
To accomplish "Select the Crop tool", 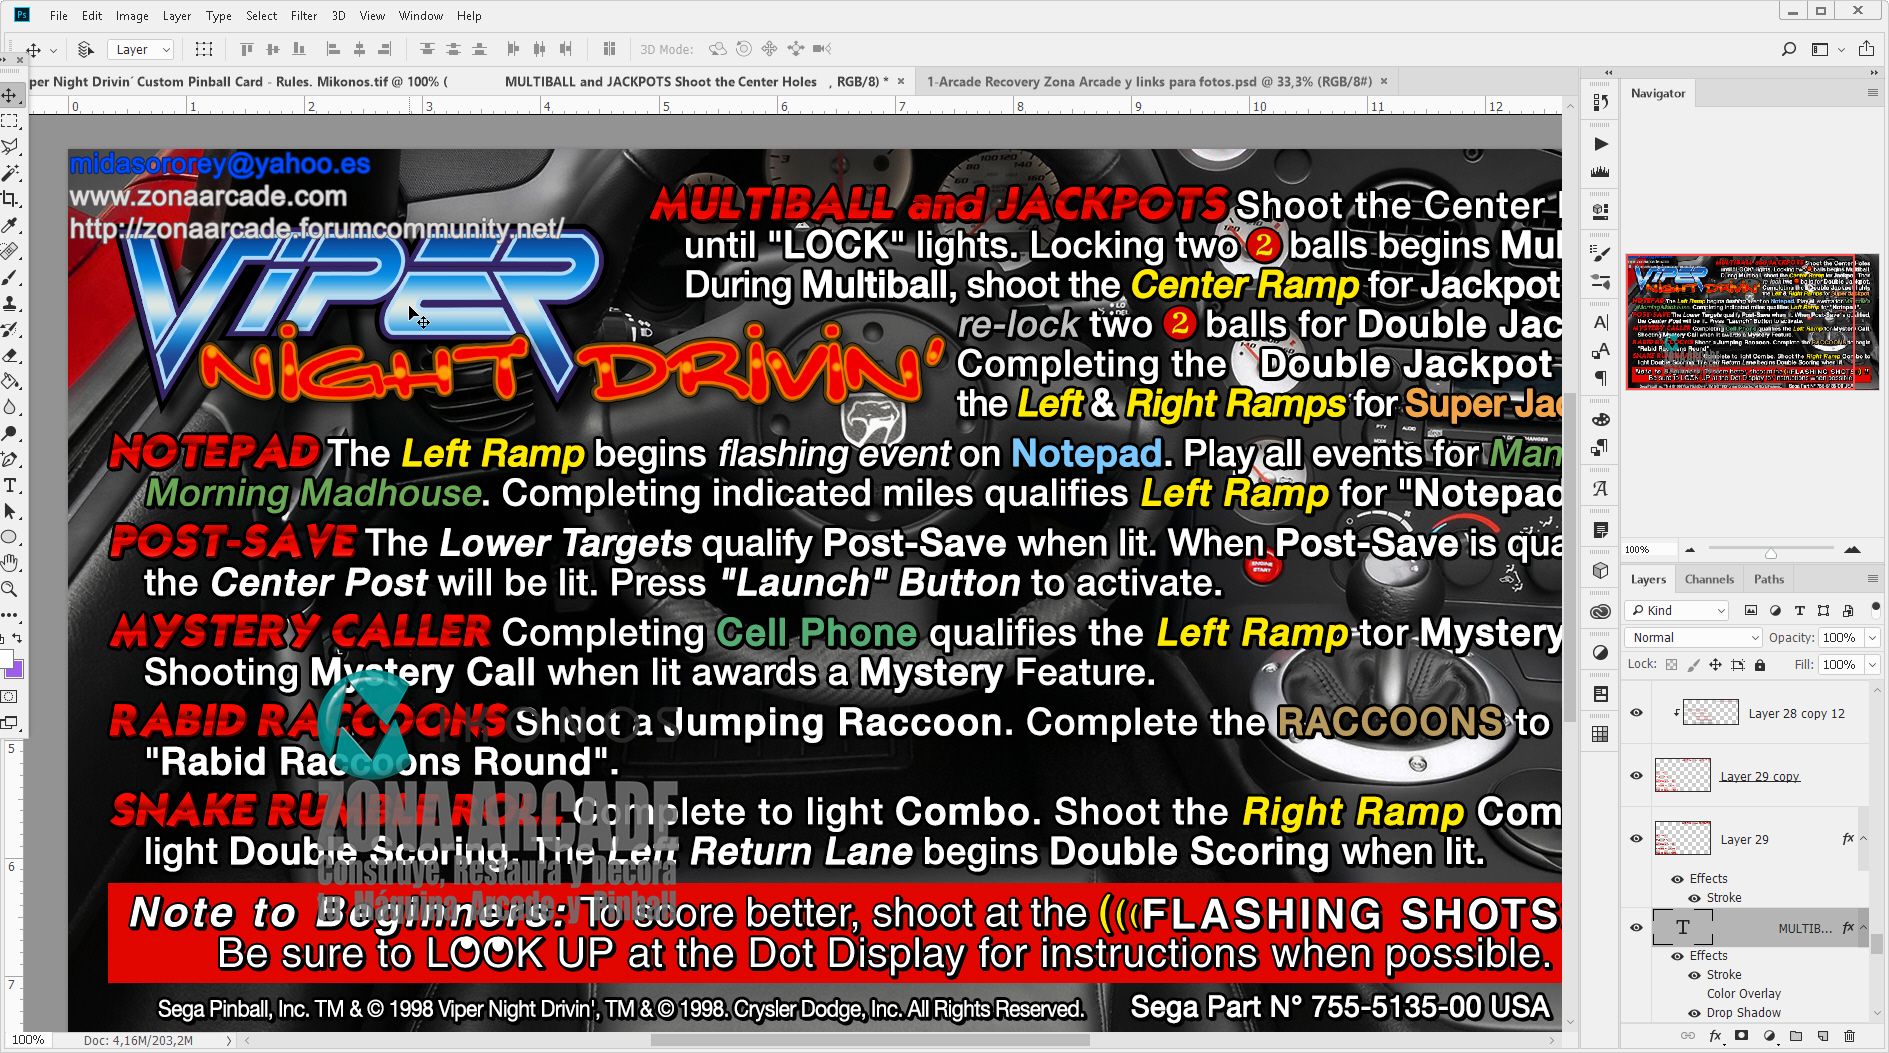I will [10, 199].
